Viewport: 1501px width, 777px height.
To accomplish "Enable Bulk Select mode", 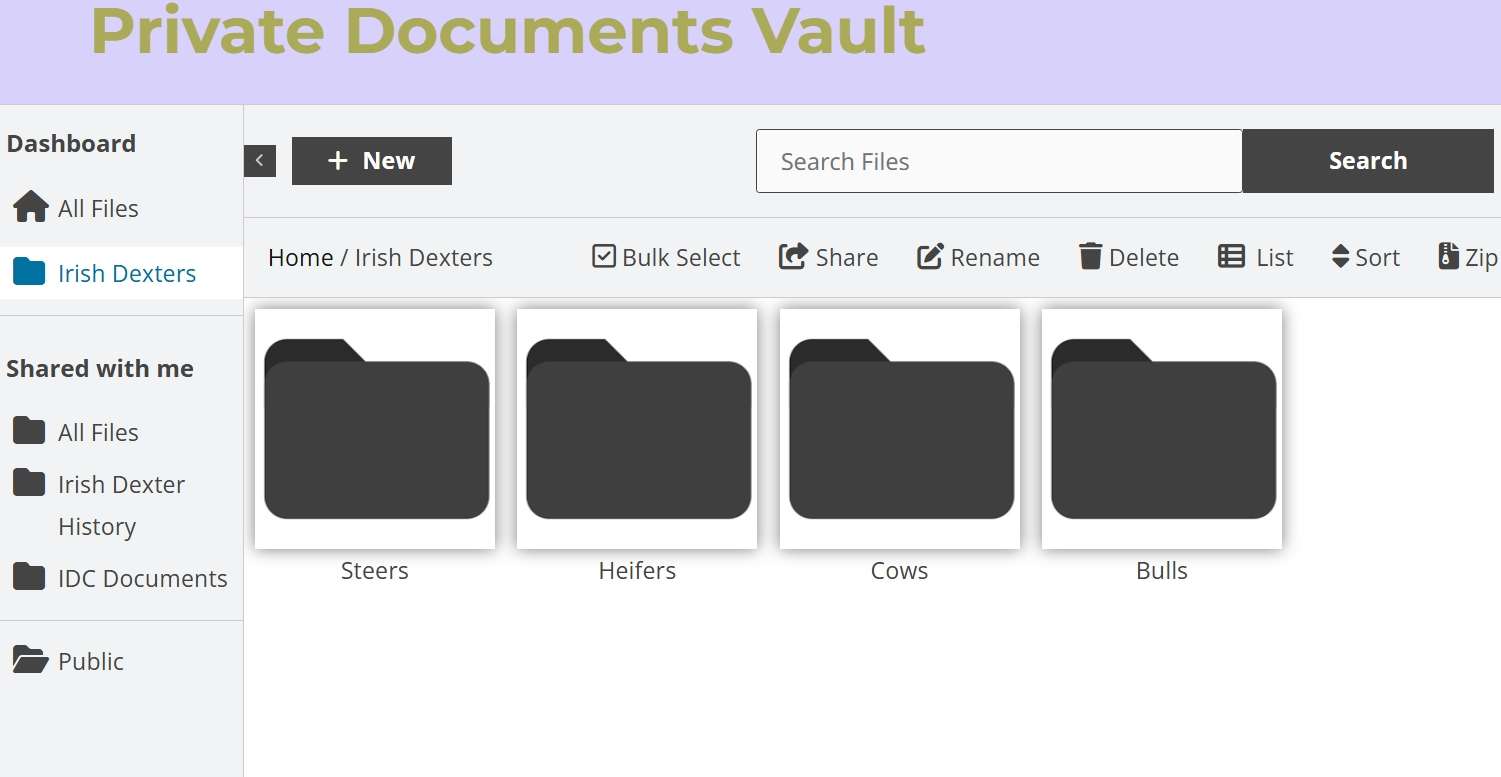I will [603, 256].
